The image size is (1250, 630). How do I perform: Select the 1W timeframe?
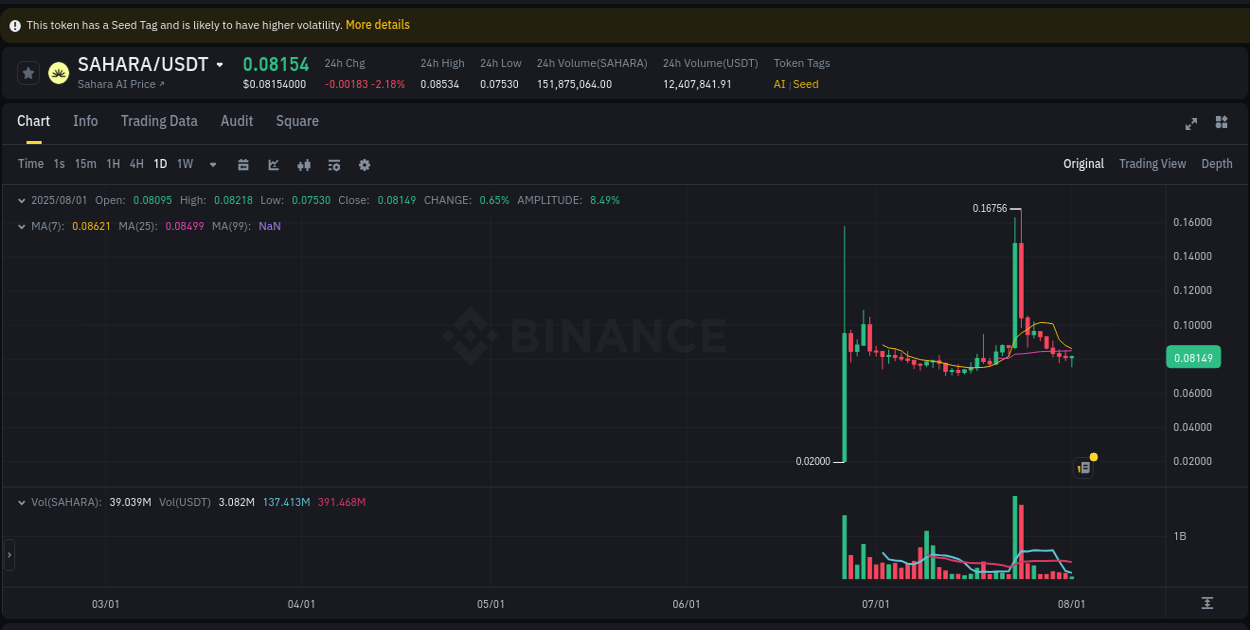[184, 164]
